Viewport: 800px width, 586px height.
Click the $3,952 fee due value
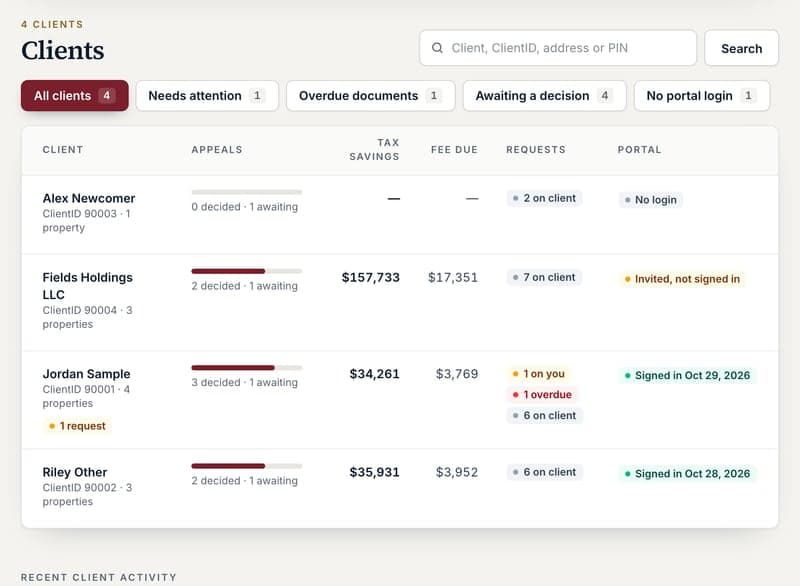click(457, 472)
